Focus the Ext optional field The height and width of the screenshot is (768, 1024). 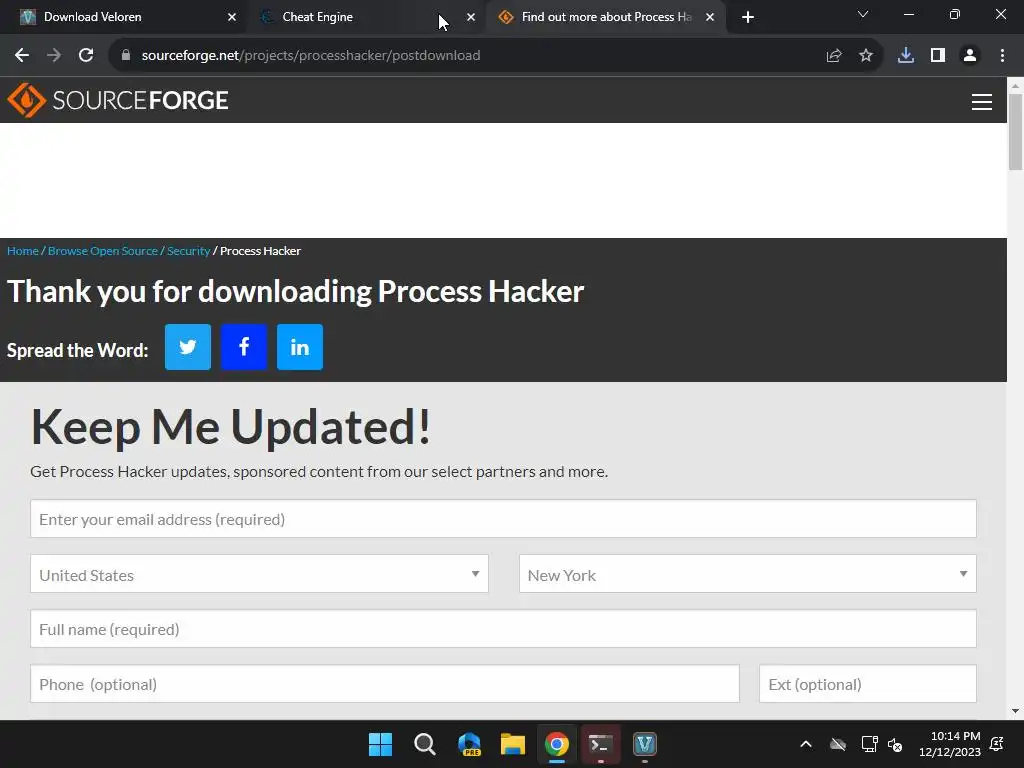pyautogui.click(x=868, y=684)
